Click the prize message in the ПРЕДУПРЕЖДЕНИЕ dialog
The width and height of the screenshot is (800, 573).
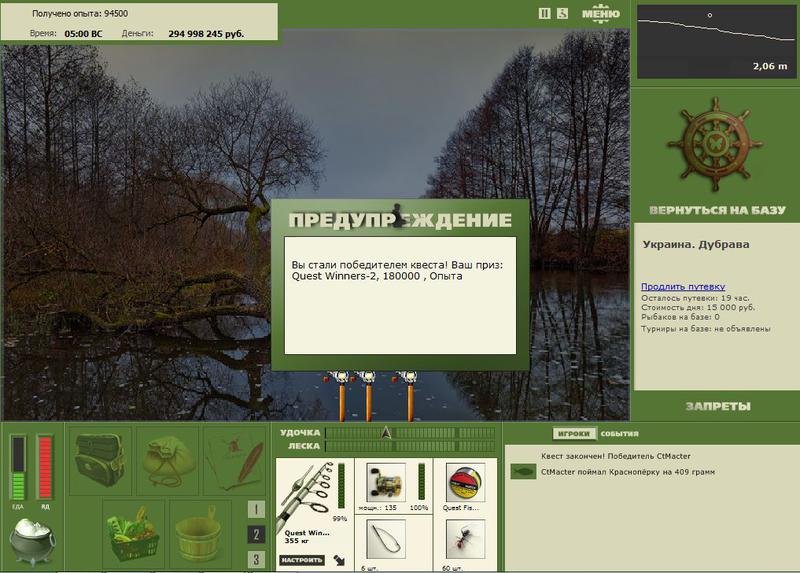tap(397, 270)
